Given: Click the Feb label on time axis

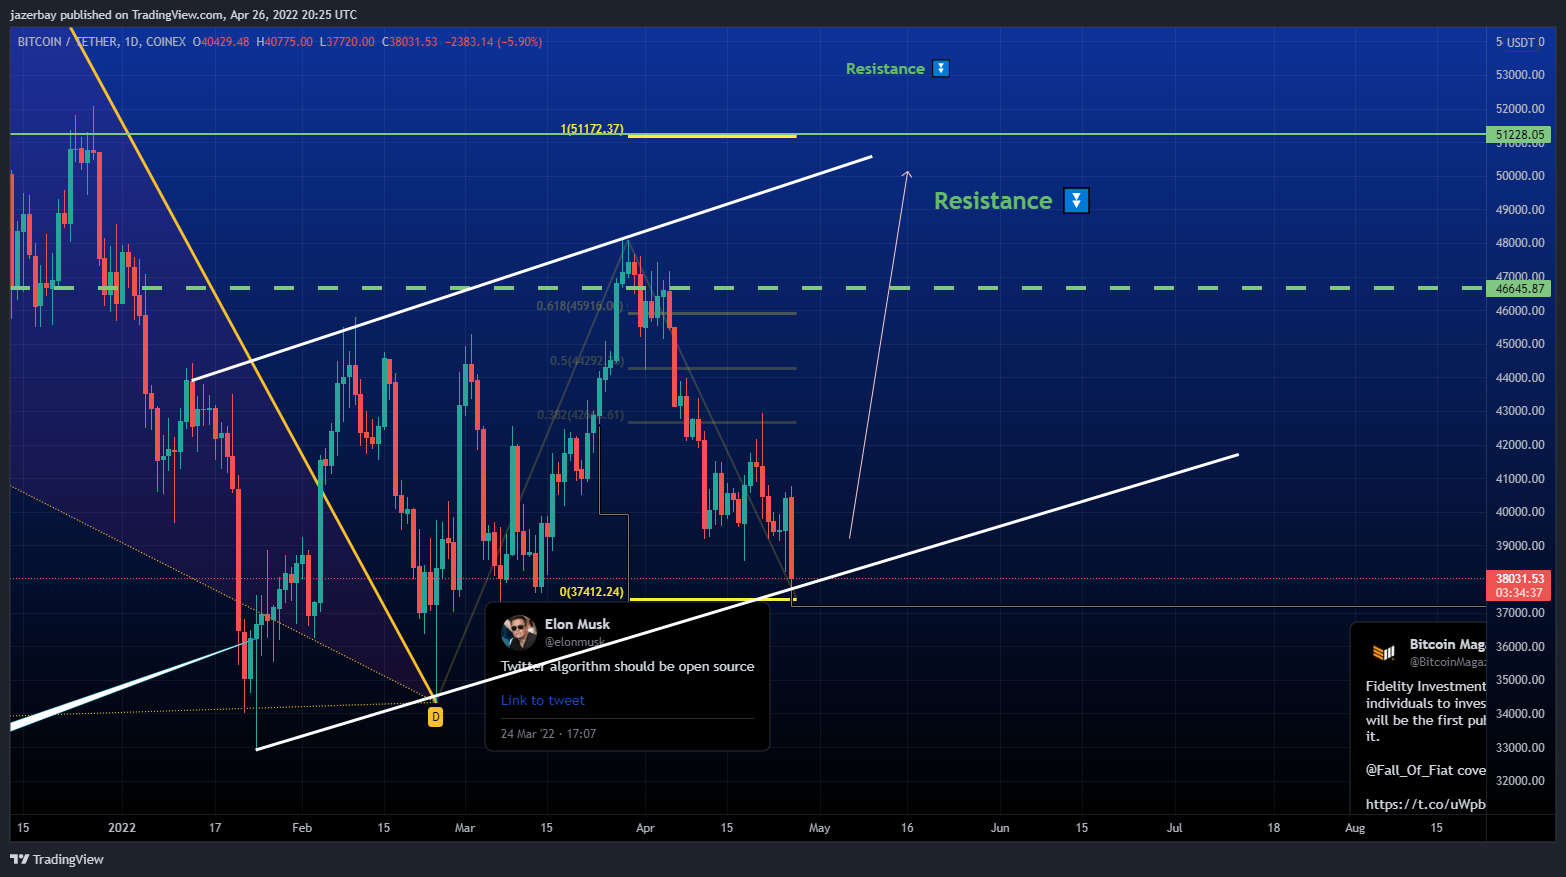Looking at the screenshot, I should pos(302,828).
